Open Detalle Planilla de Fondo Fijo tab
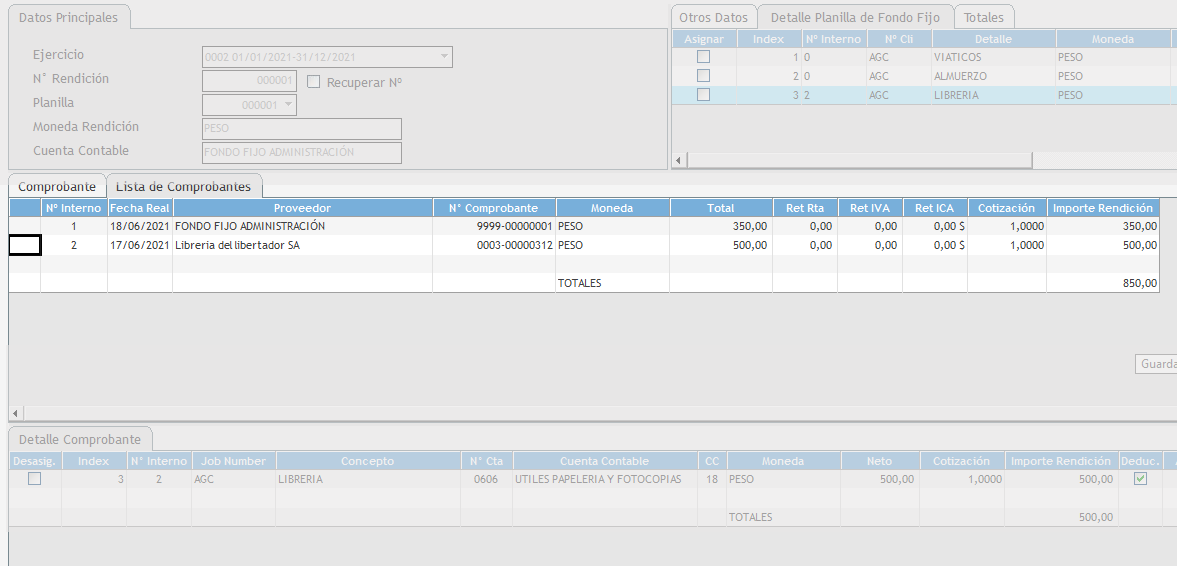The image size is (1177, 566). 855,18
